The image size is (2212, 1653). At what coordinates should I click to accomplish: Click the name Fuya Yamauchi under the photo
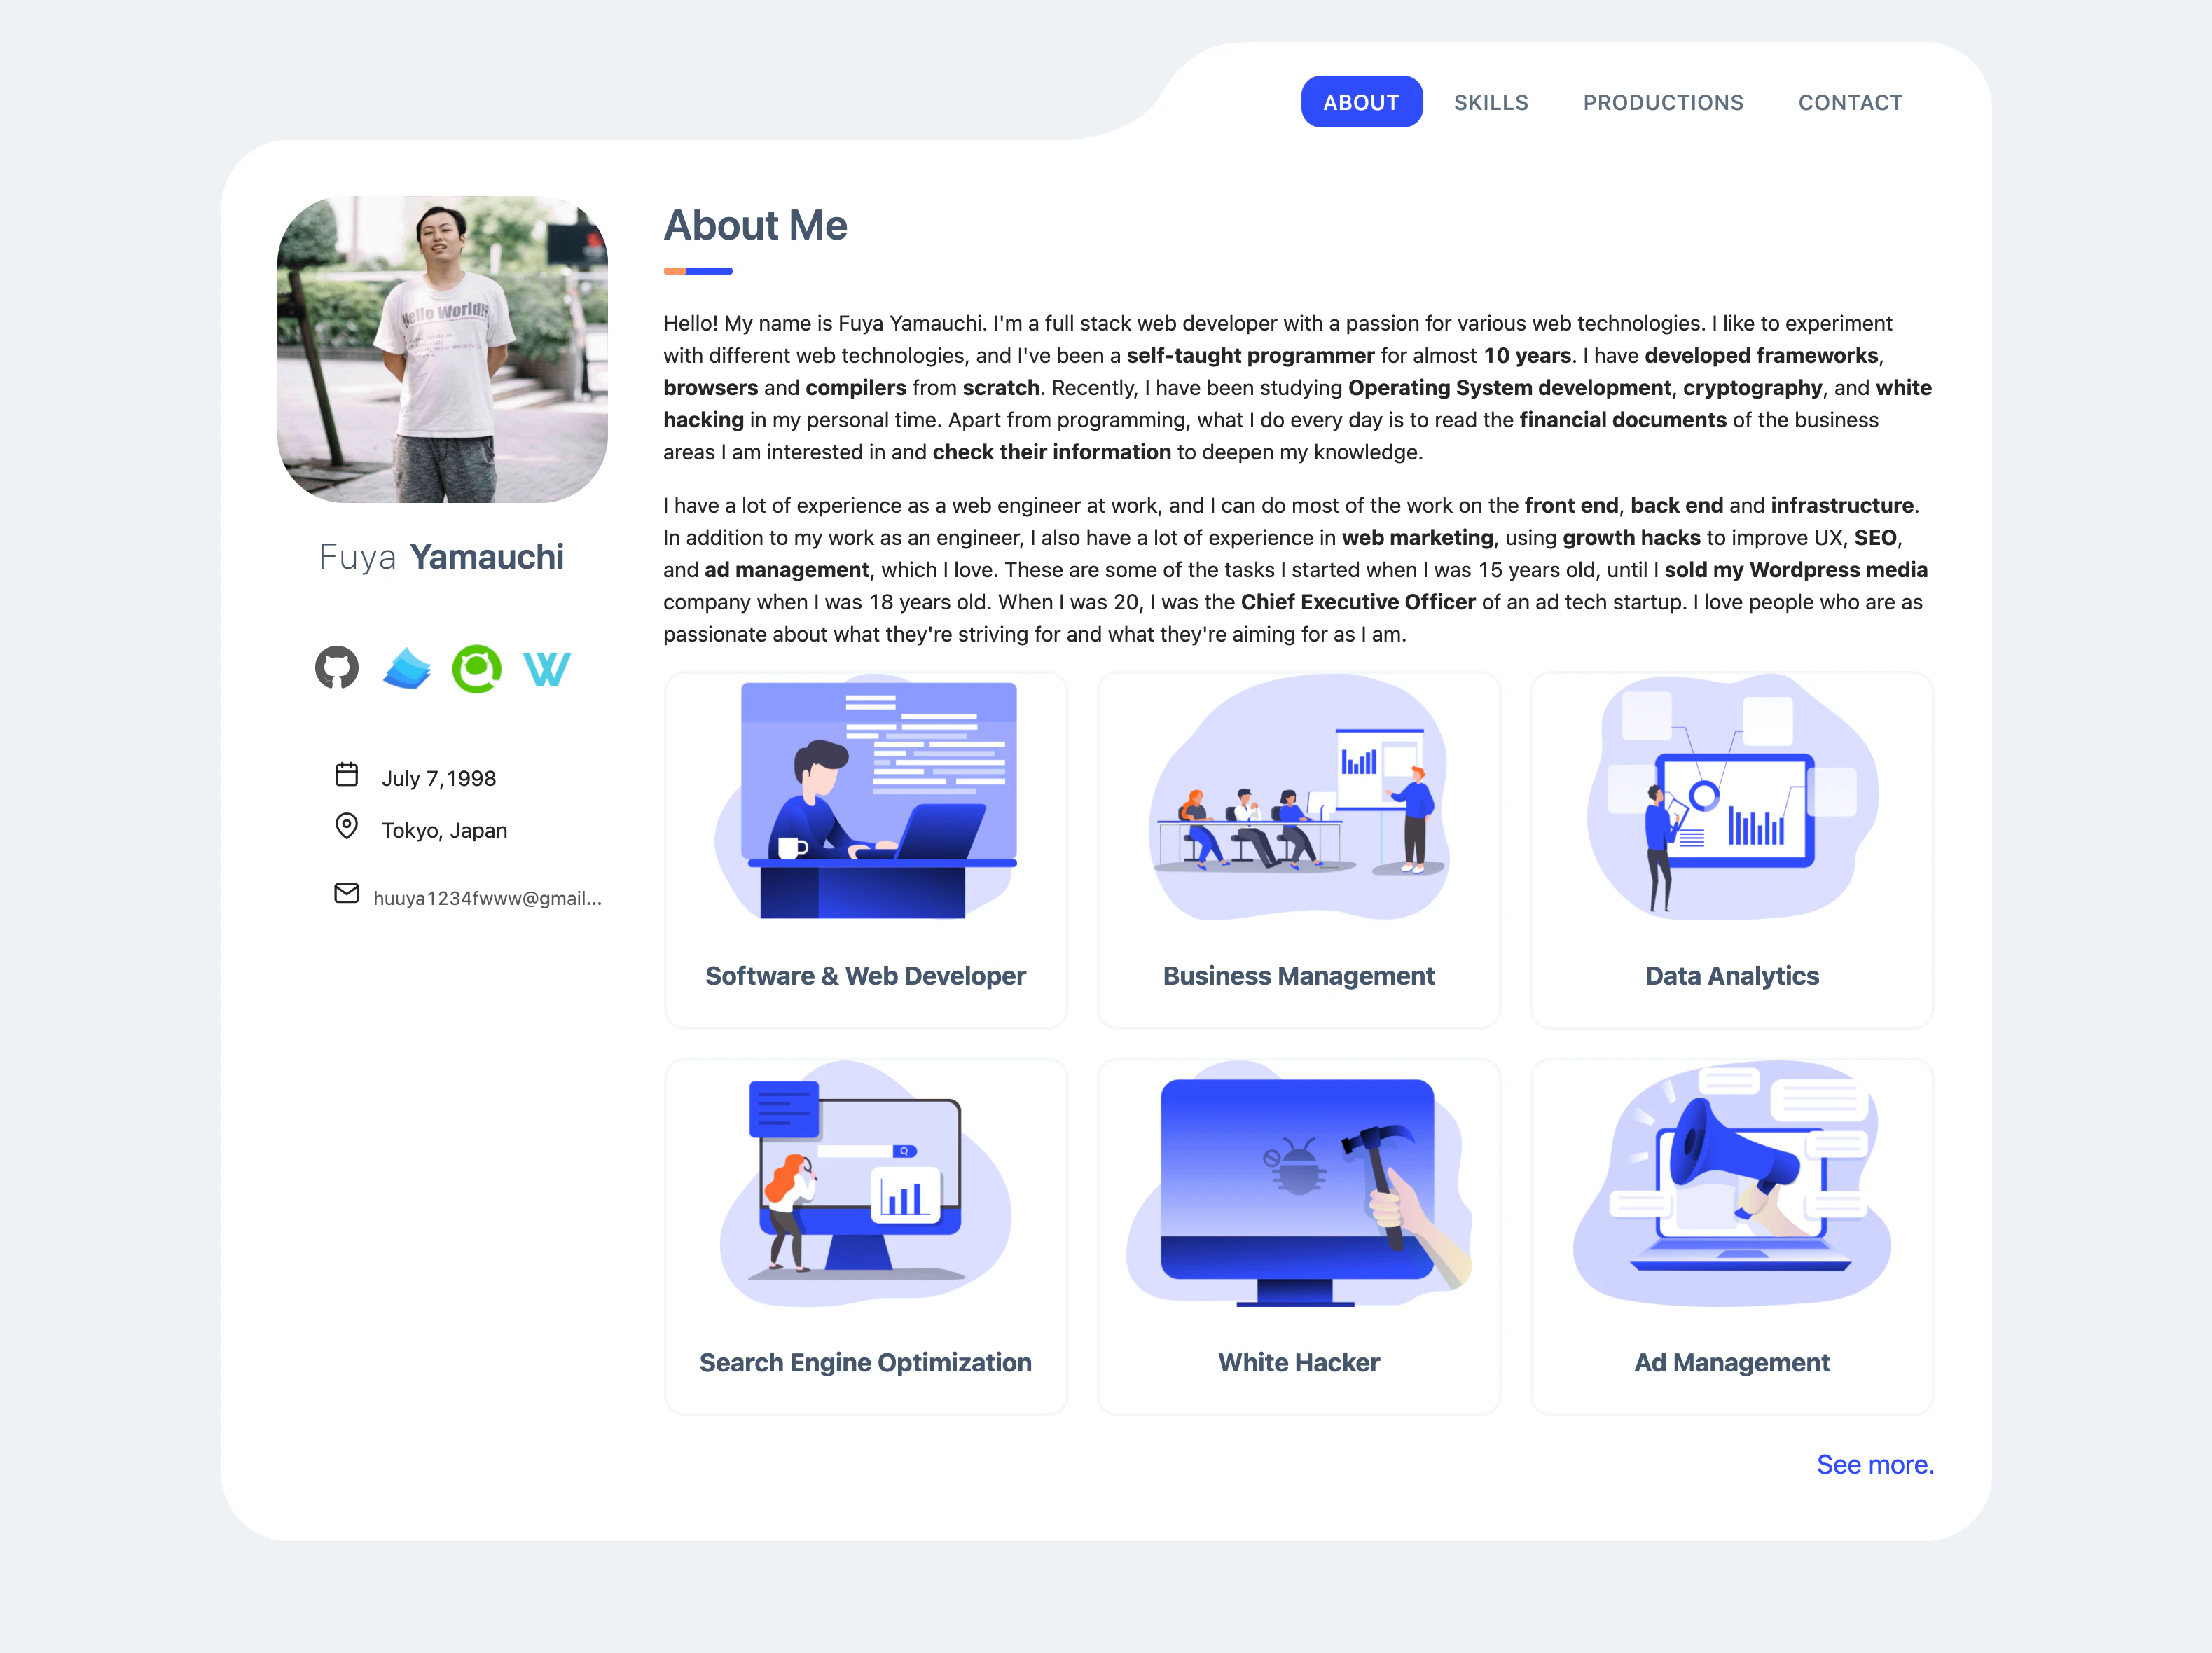441,557
